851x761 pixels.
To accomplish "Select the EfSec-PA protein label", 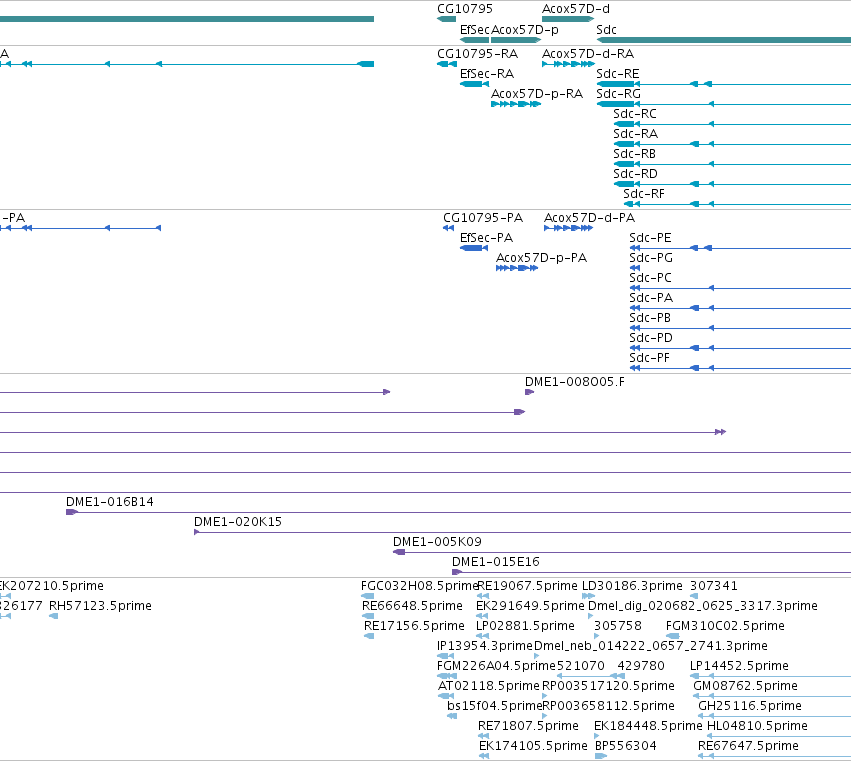I will click(x=486, y=238).
